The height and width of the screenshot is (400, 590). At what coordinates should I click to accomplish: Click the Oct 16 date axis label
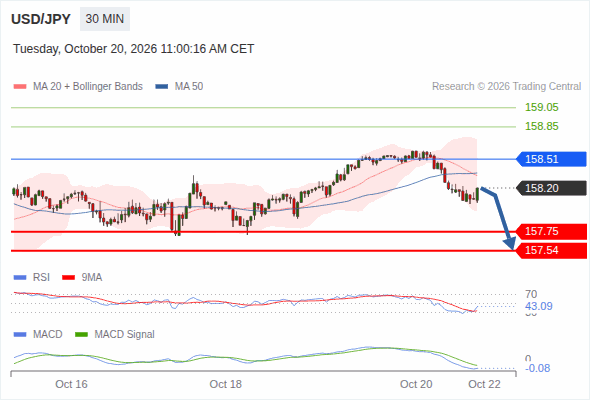[71, 384]
